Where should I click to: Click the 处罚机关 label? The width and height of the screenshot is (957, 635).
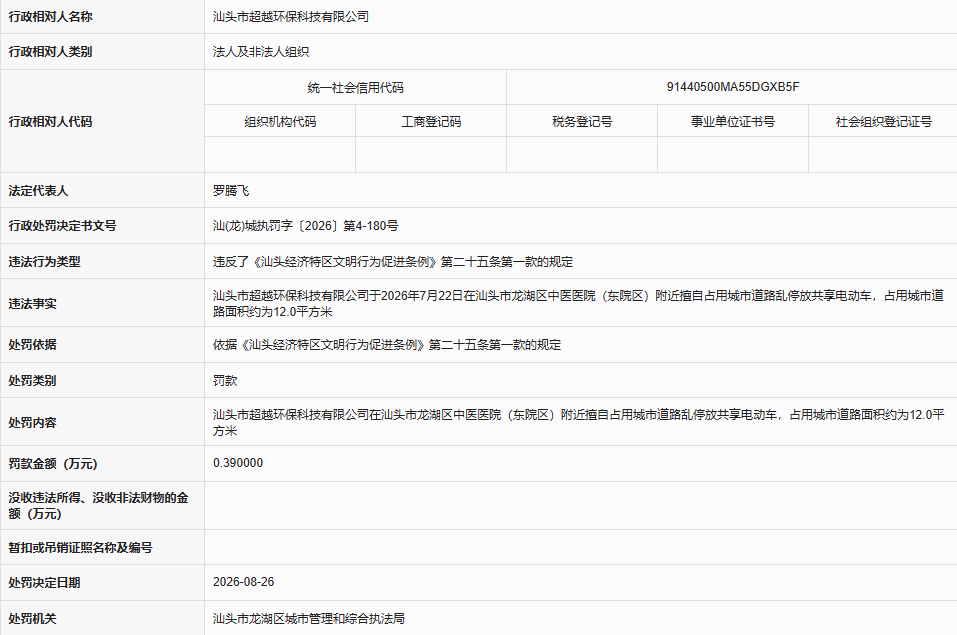pyautogui.click(x=32, y=619)
